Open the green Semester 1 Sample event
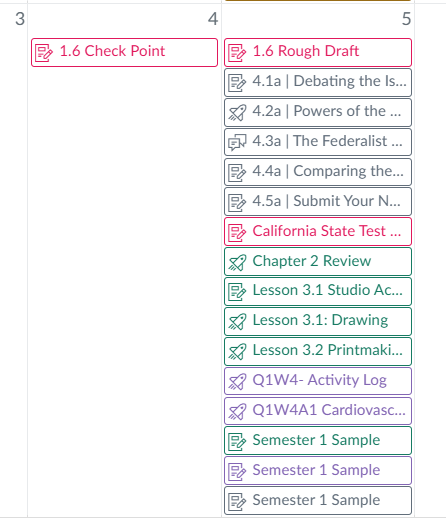Viewport: 446px width, 525px height. point(318,441)
